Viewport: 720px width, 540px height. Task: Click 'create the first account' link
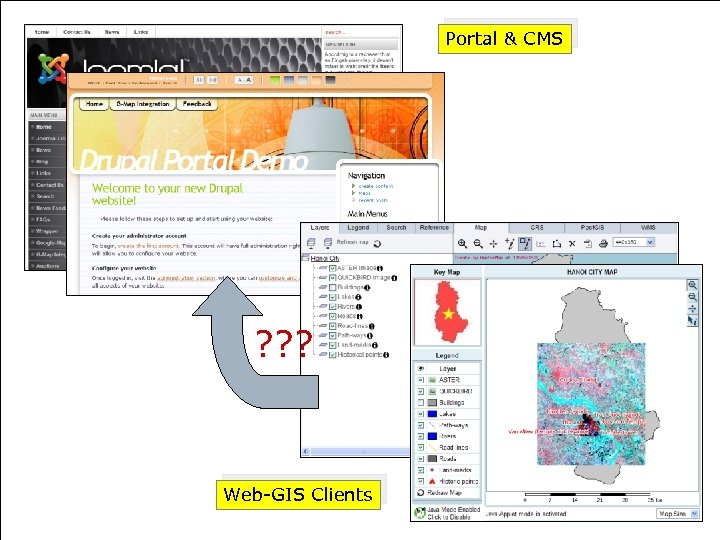click(148, 246)
